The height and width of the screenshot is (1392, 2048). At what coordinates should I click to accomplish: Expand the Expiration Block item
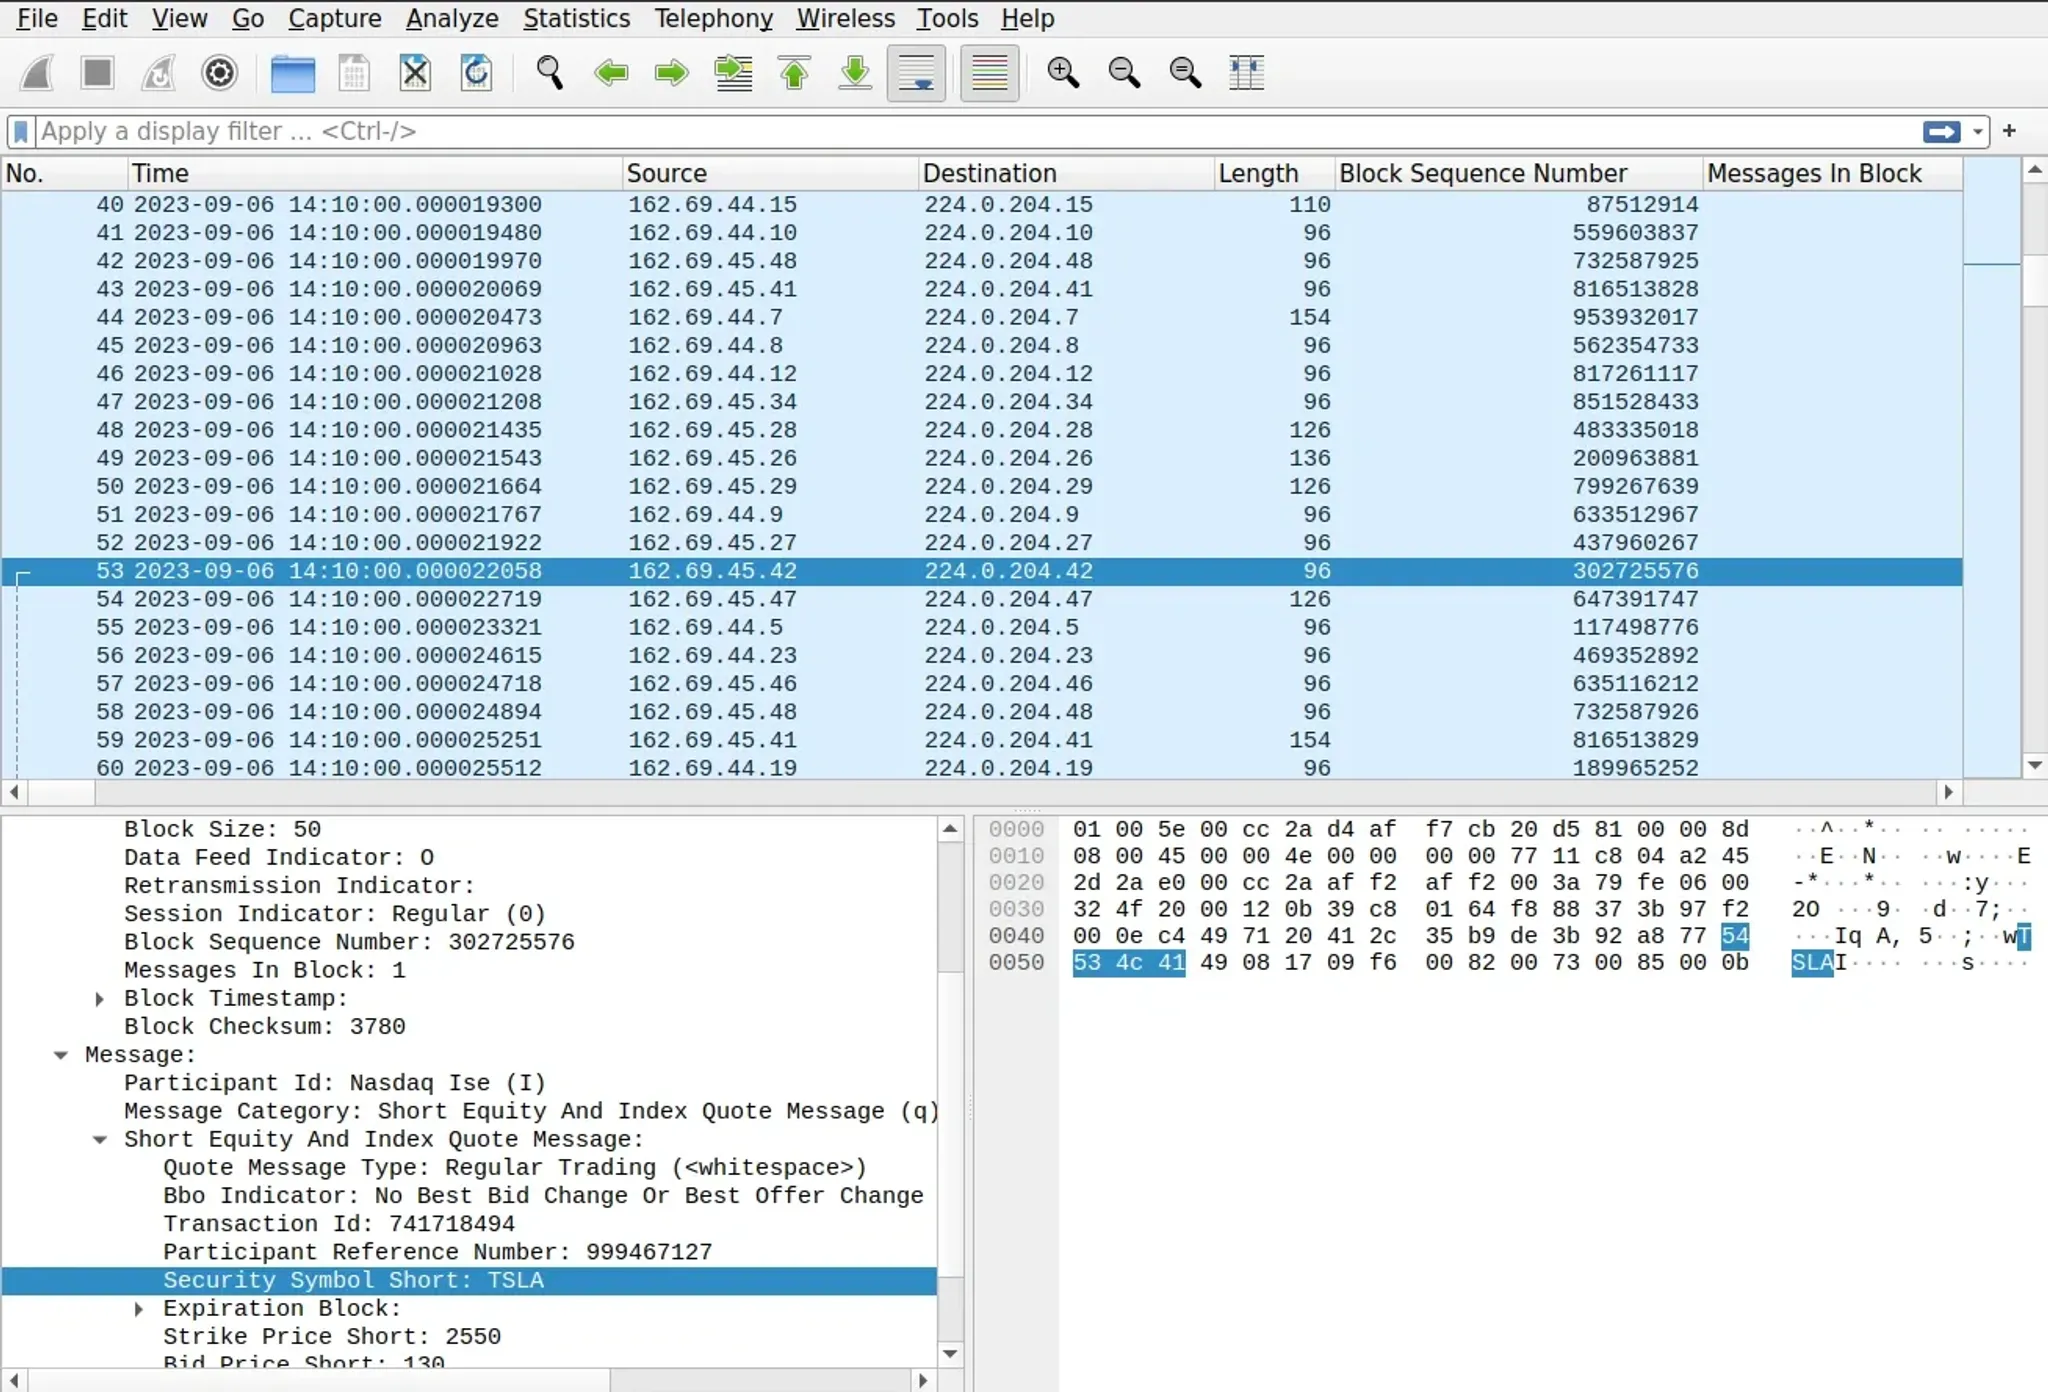[139, 1309]
